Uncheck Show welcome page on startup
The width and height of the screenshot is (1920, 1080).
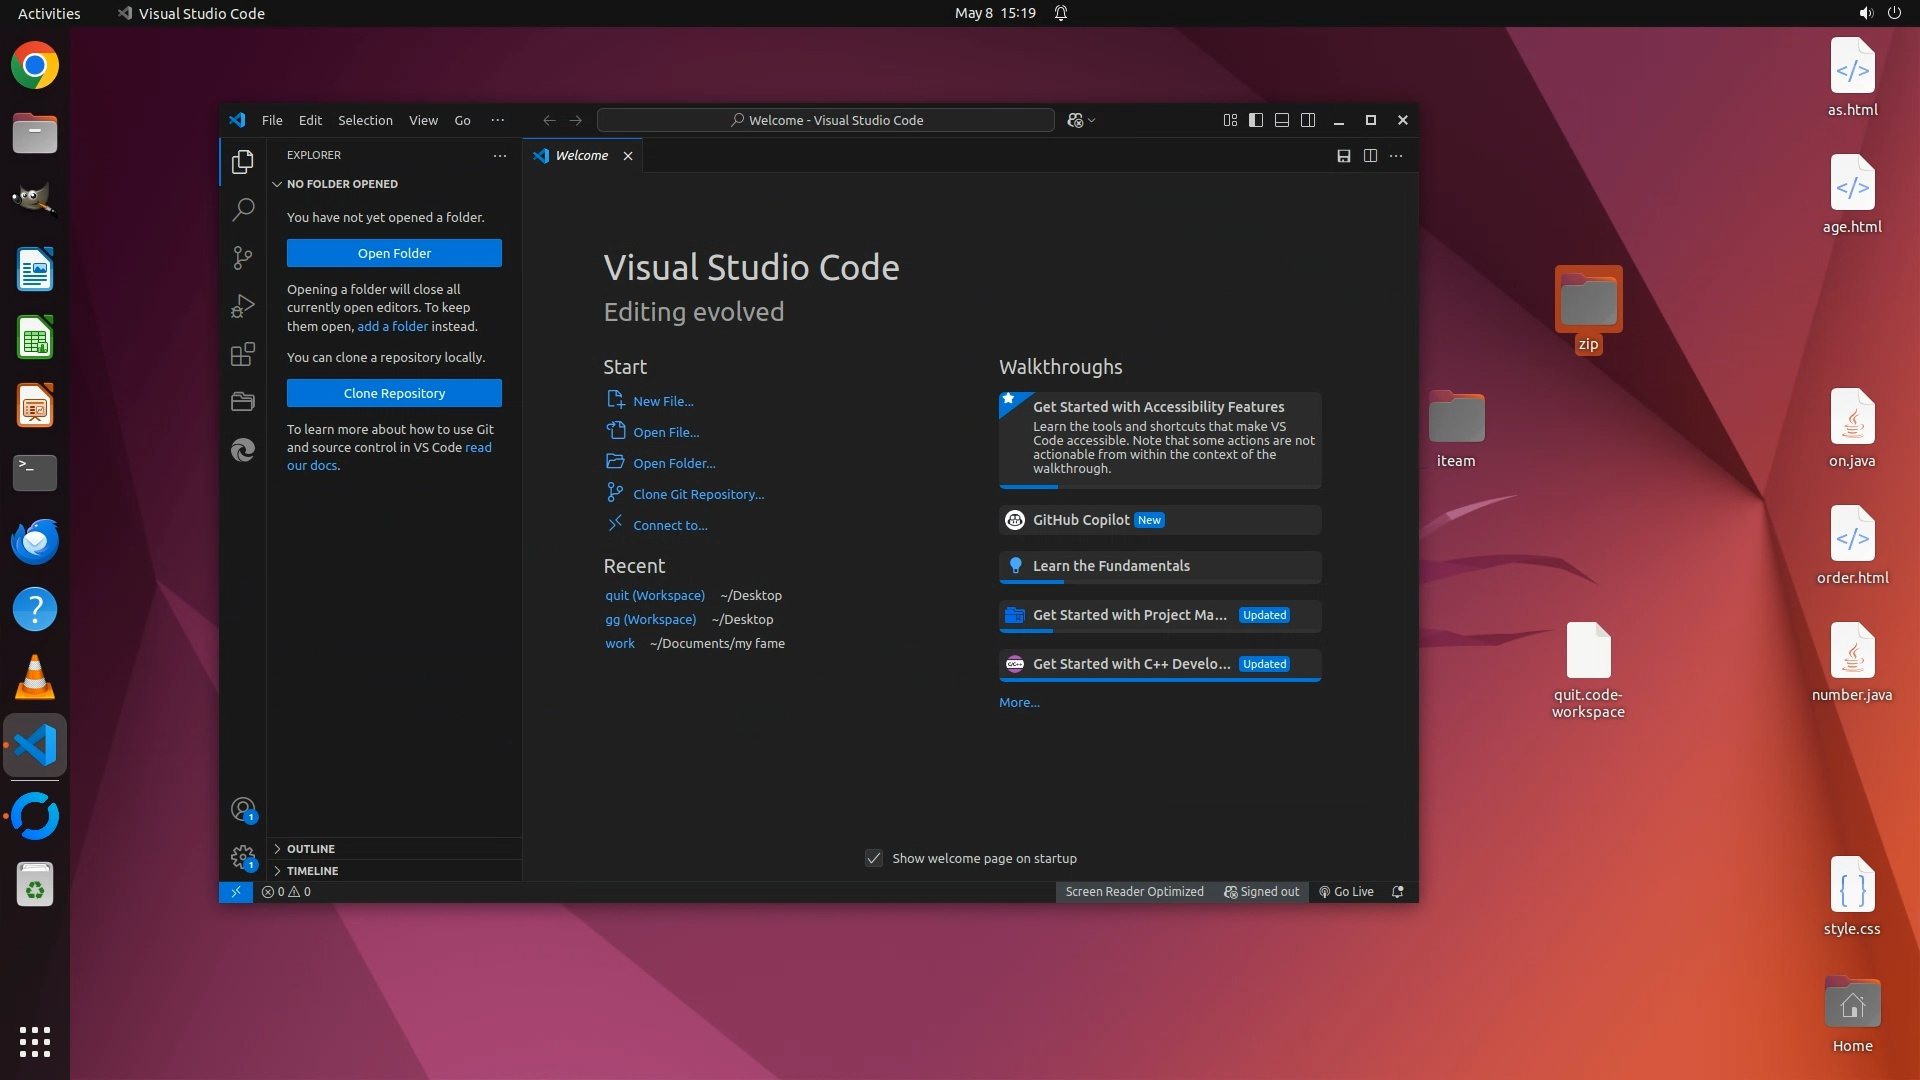[874, 859]
